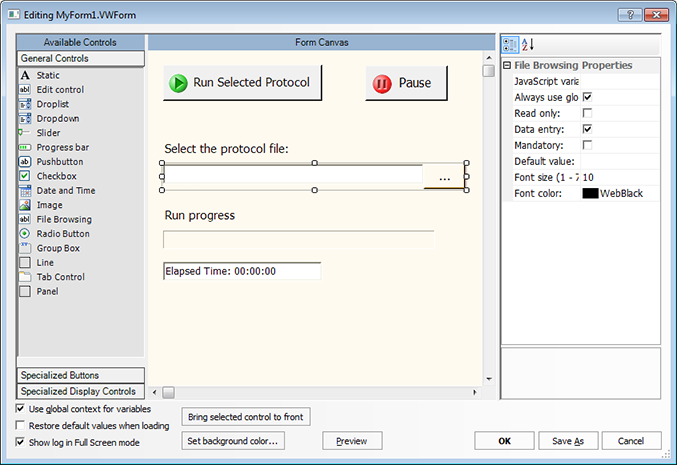This screenshot has height=465, width=677.
Task: Switch to categorized properties view
Action: (511, 45)
